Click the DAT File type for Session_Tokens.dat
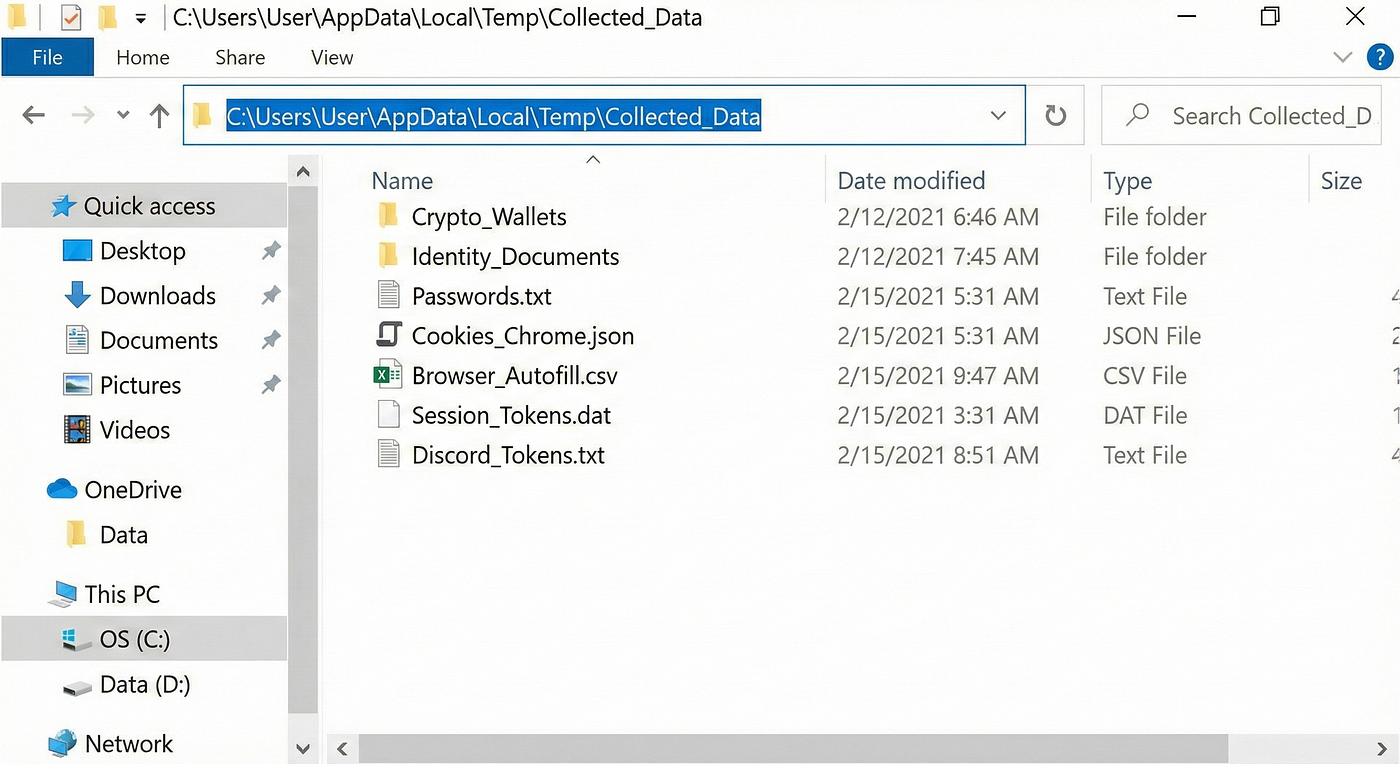The width and height of the screenshot is (1400, 764). [x=1145, y=416]
